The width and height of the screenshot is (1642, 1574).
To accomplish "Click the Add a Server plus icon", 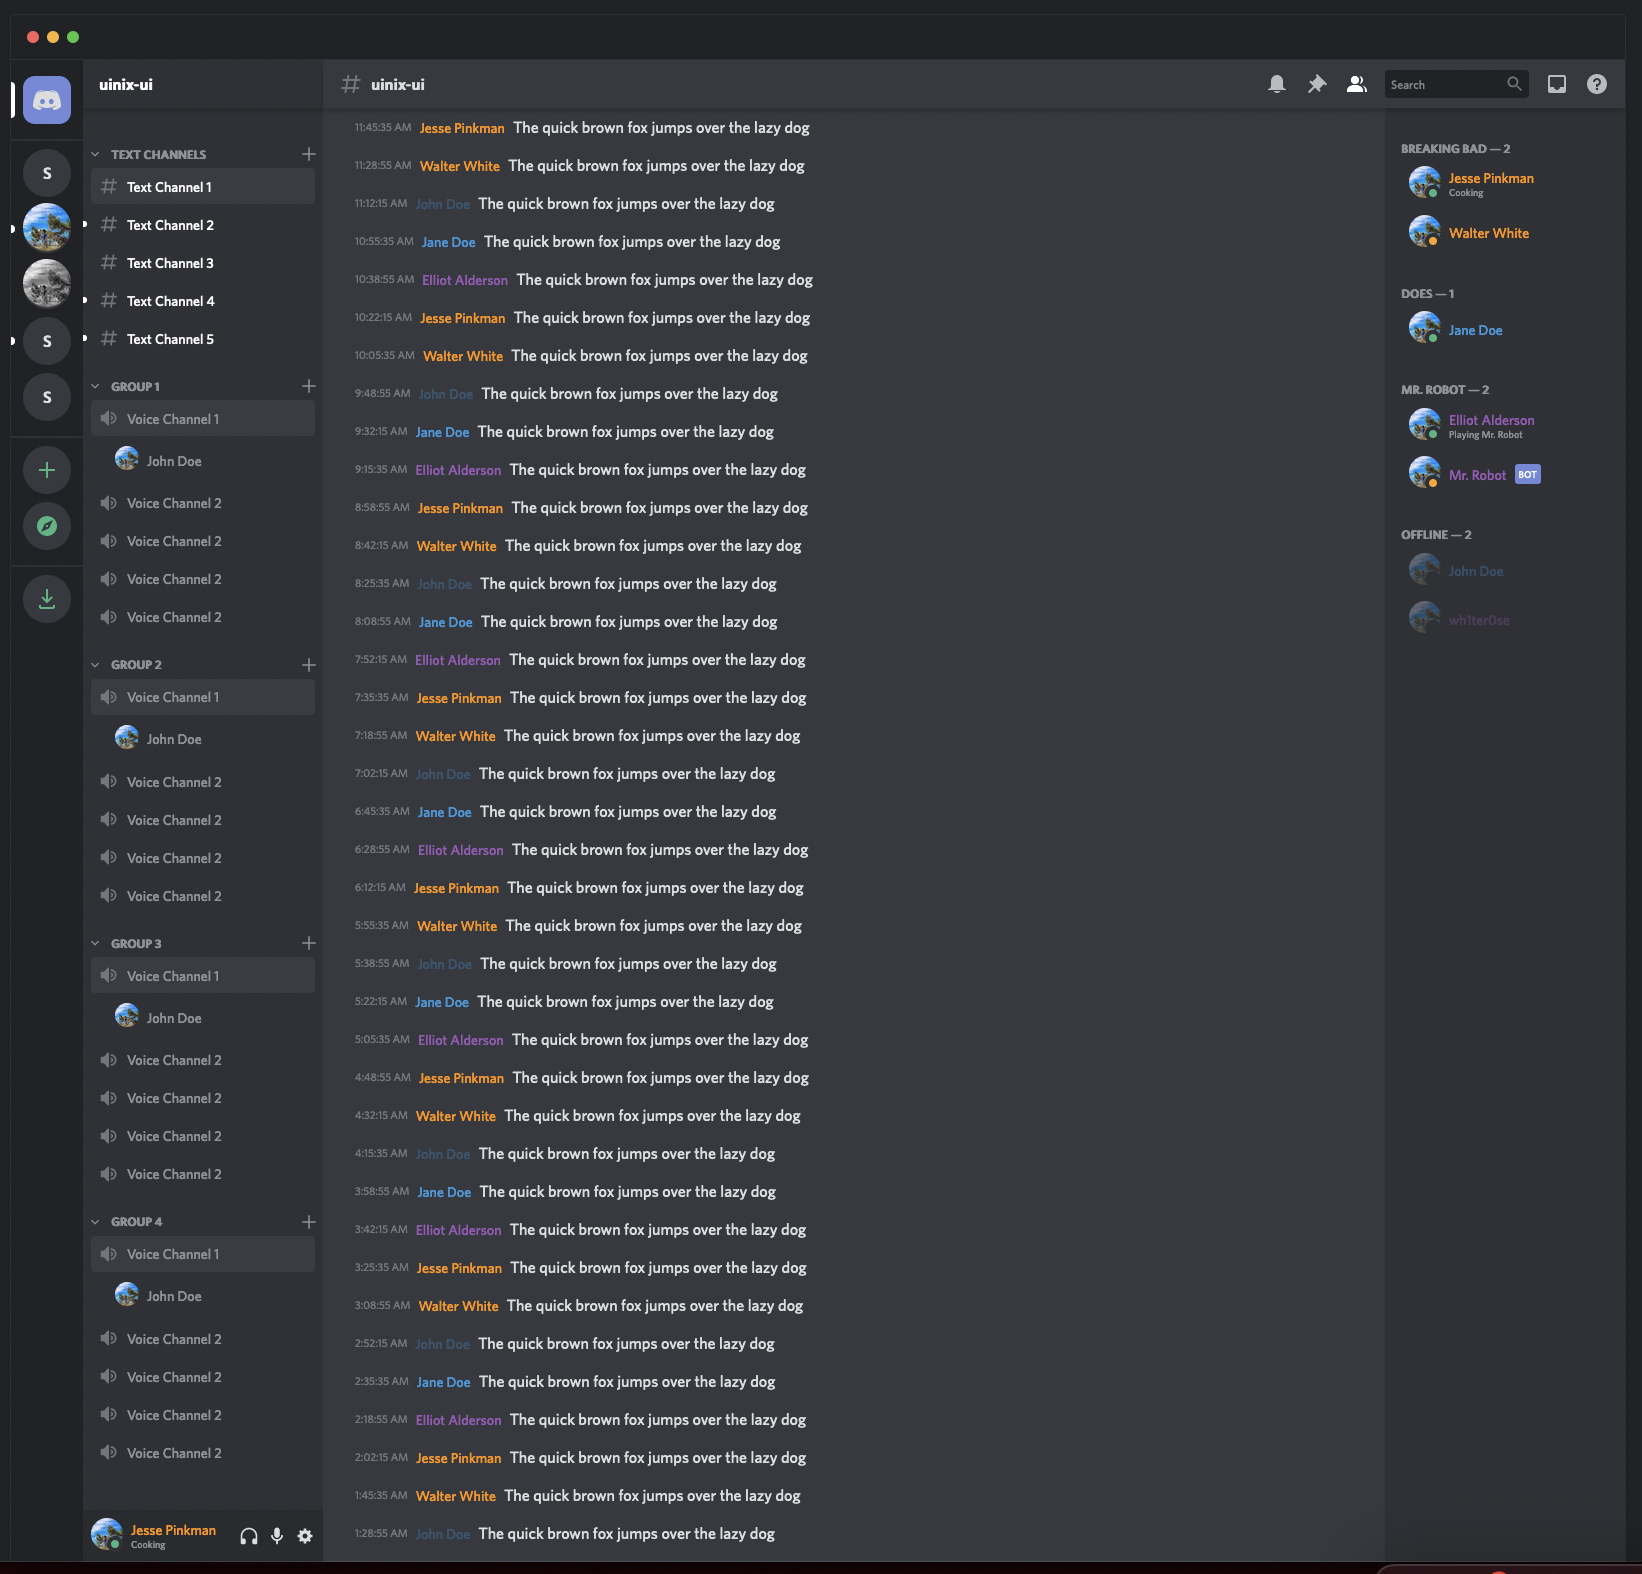I will (x=47, y=469).
